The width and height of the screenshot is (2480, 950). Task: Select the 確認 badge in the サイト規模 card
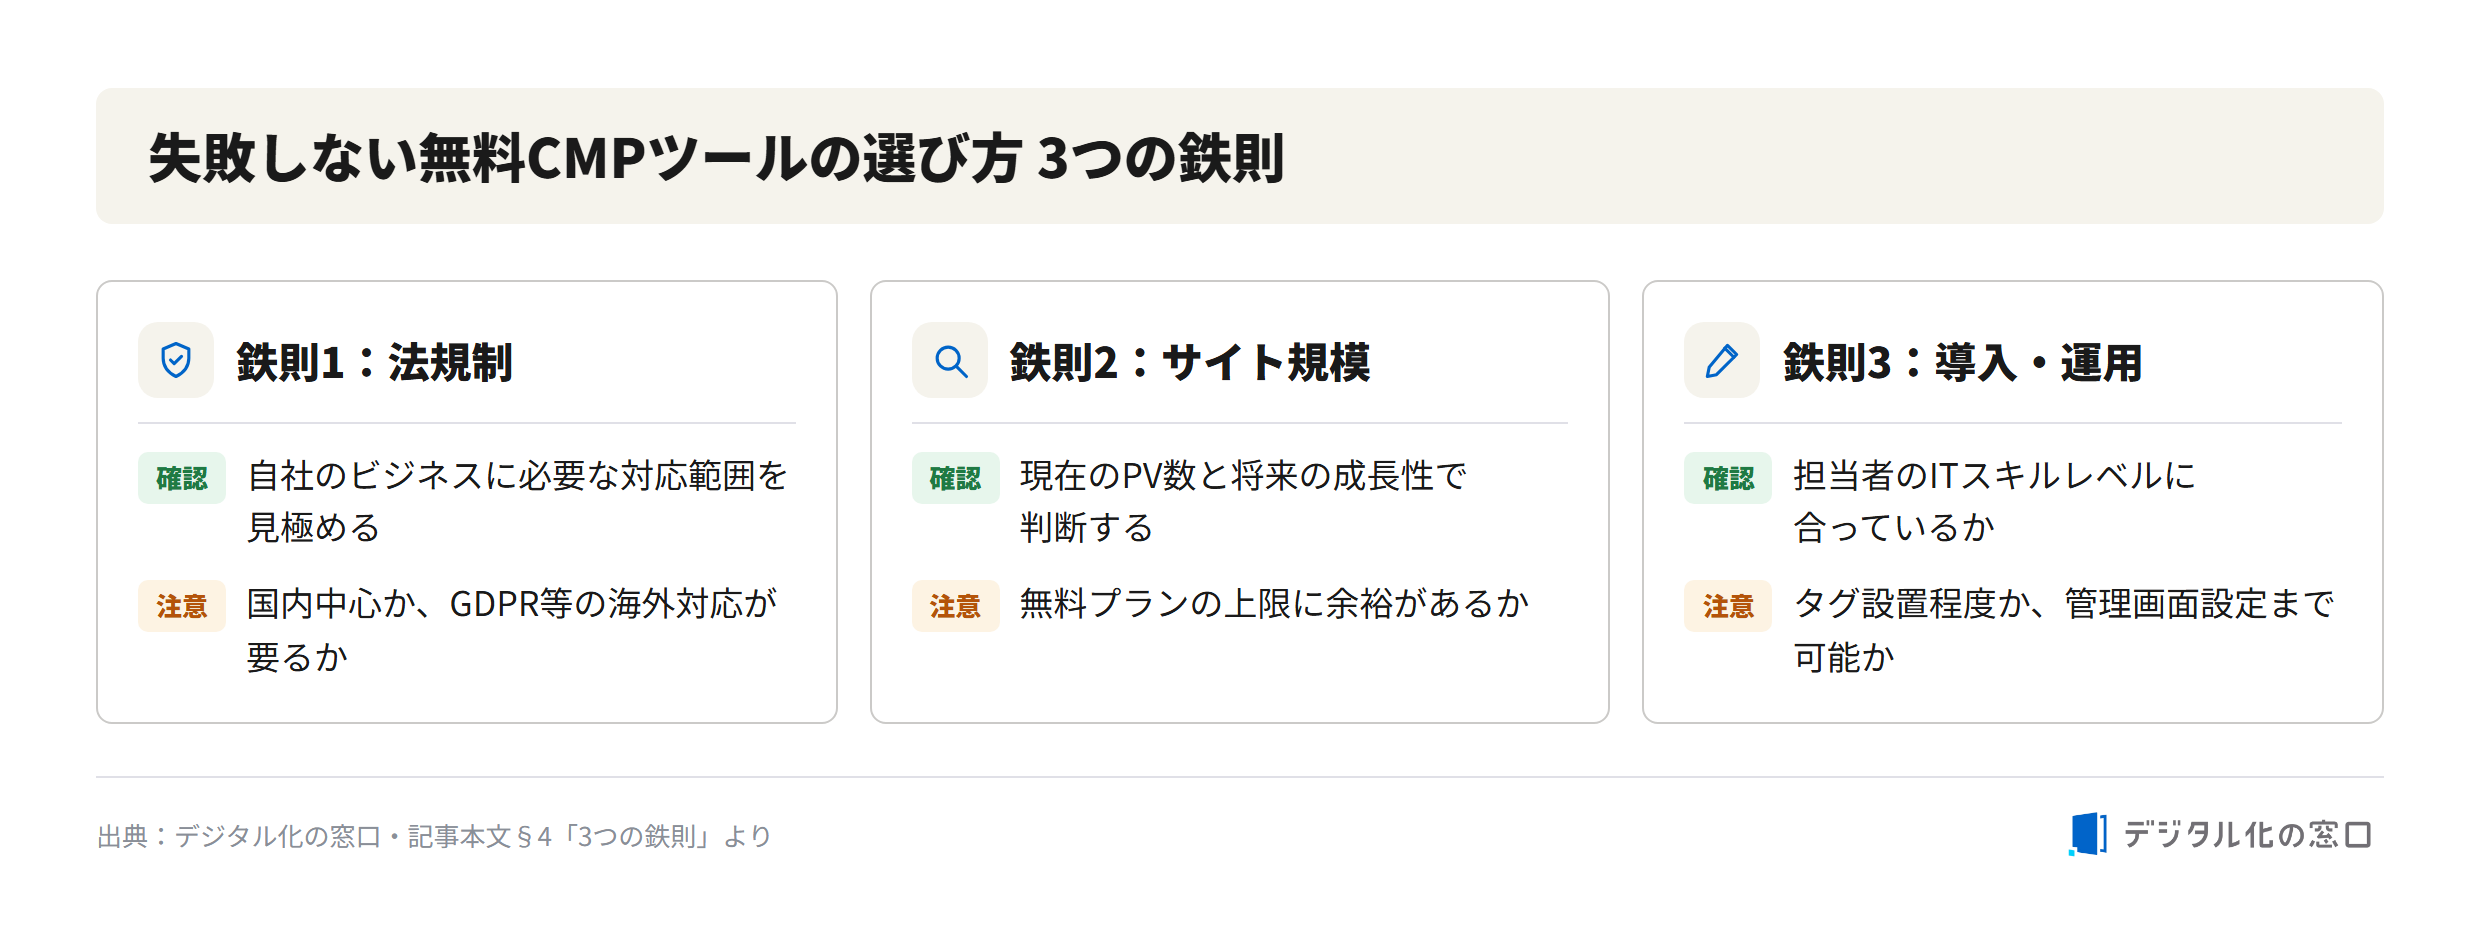(956, 478)
